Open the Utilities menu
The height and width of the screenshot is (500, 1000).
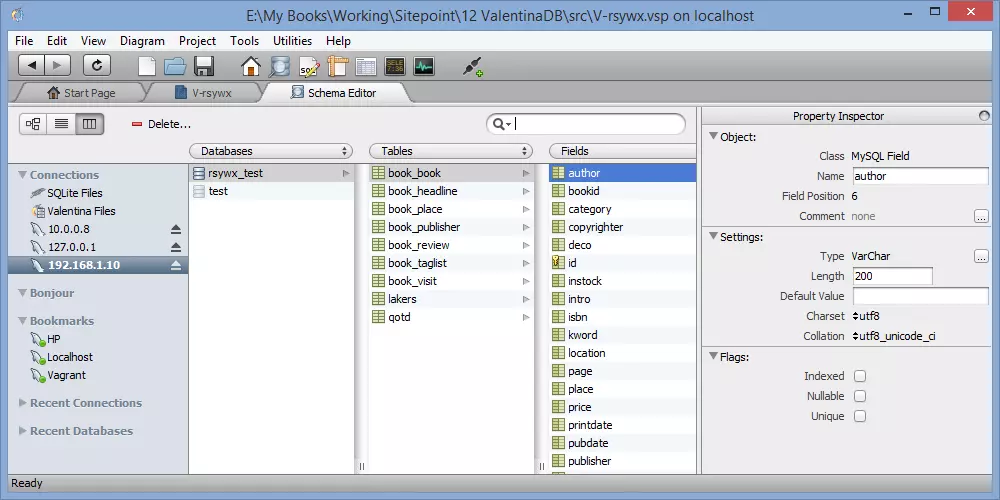coord(292,41)
